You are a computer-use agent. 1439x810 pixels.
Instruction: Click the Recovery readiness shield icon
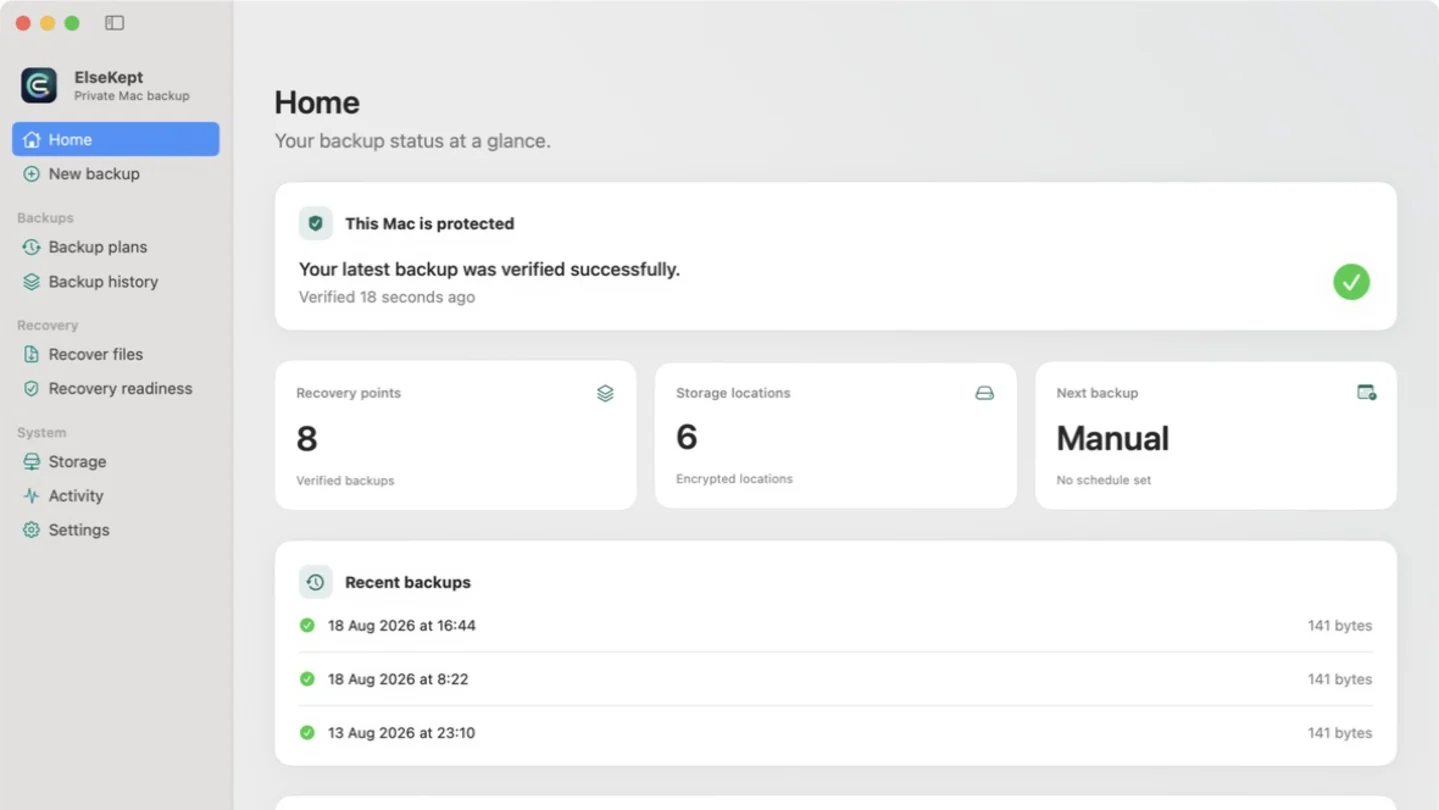32,389
